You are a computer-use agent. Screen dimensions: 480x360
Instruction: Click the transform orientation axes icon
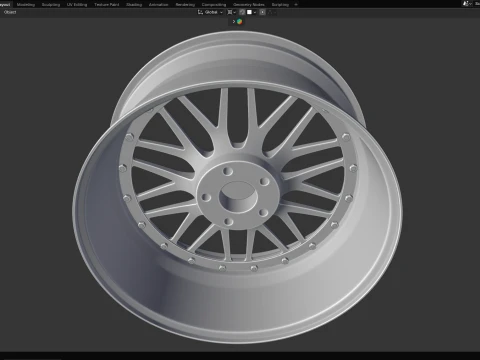200,12
